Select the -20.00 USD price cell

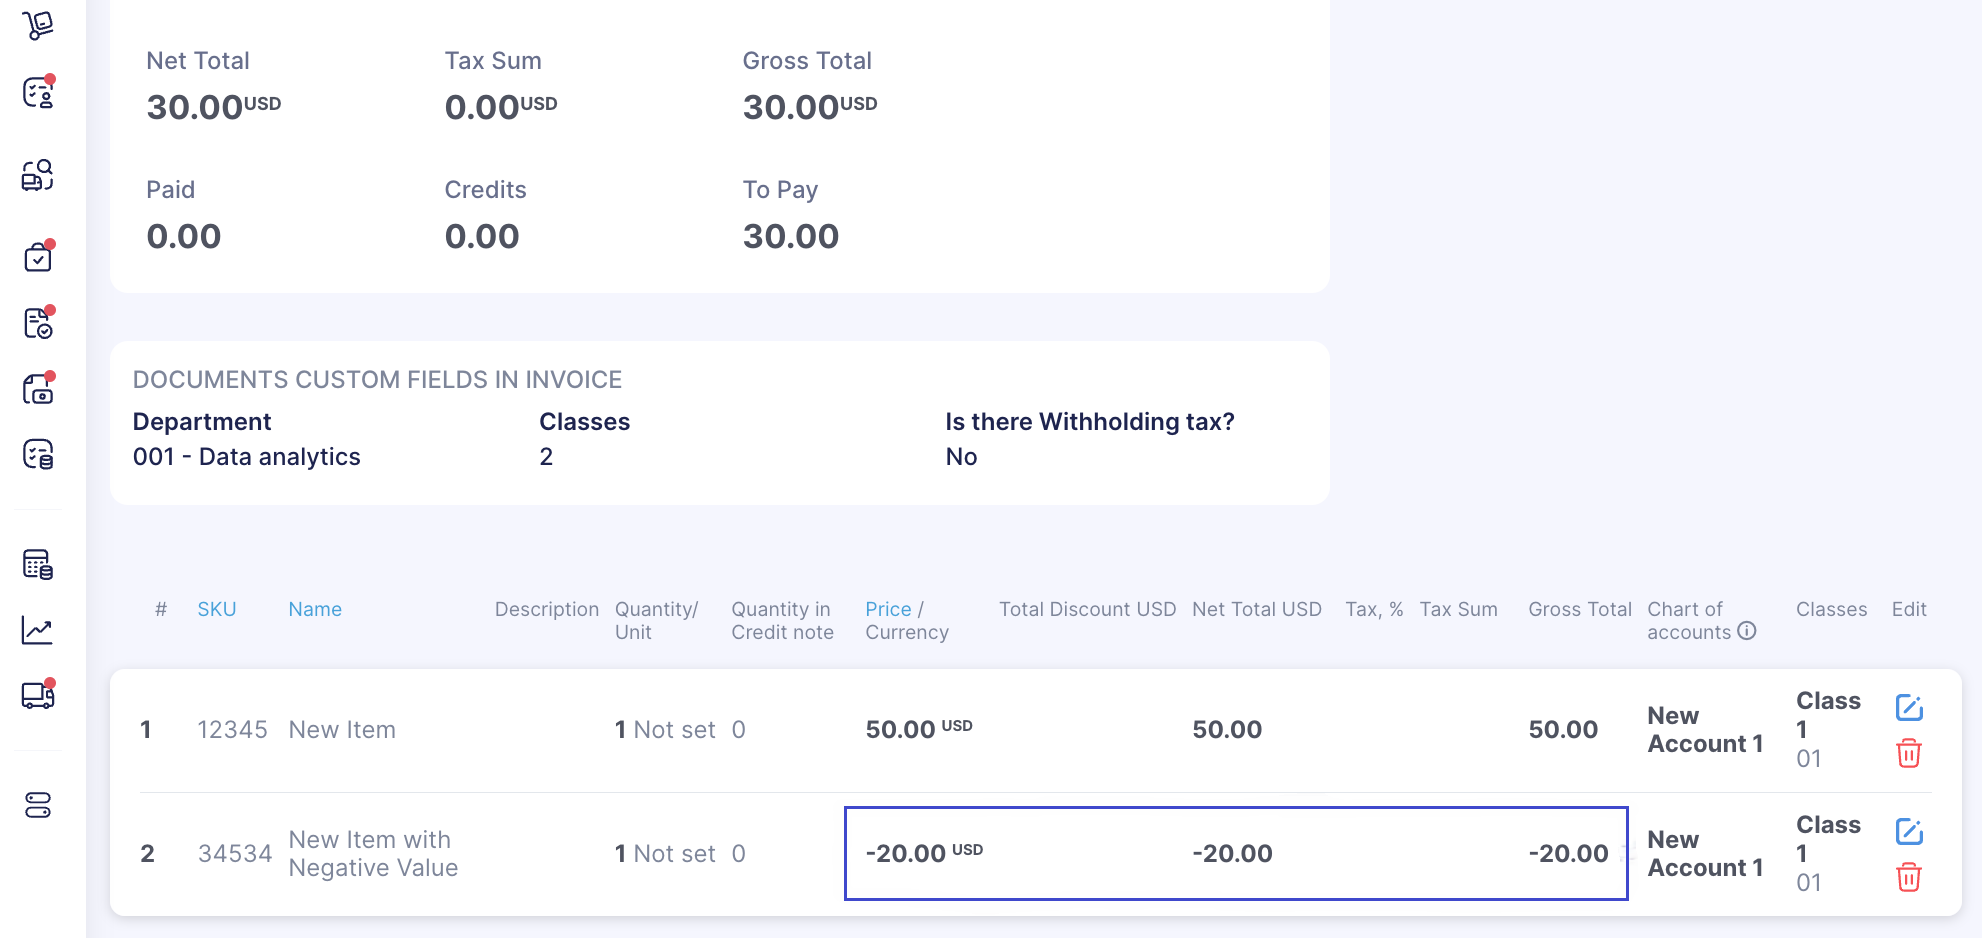click(x=924, y=853)
